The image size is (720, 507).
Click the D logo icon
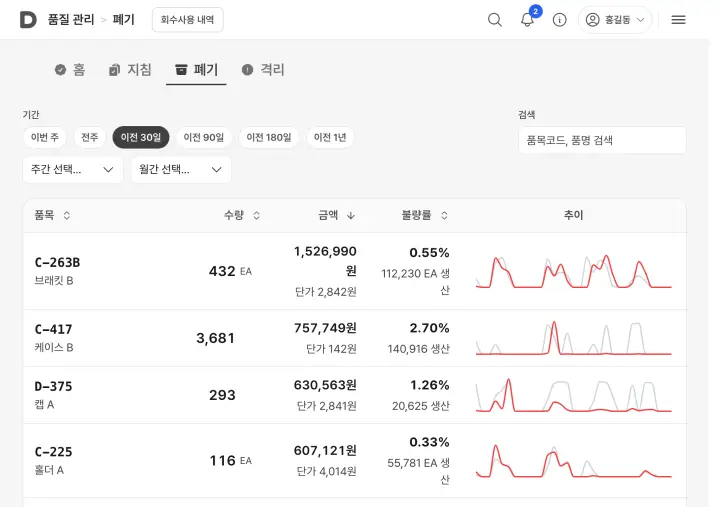click(28, 20)
